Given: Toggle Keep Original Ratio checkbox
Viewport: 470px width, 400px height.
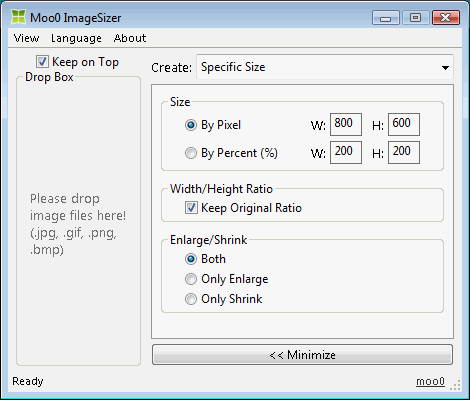Looking at the screenshot, I should (191, 208).
